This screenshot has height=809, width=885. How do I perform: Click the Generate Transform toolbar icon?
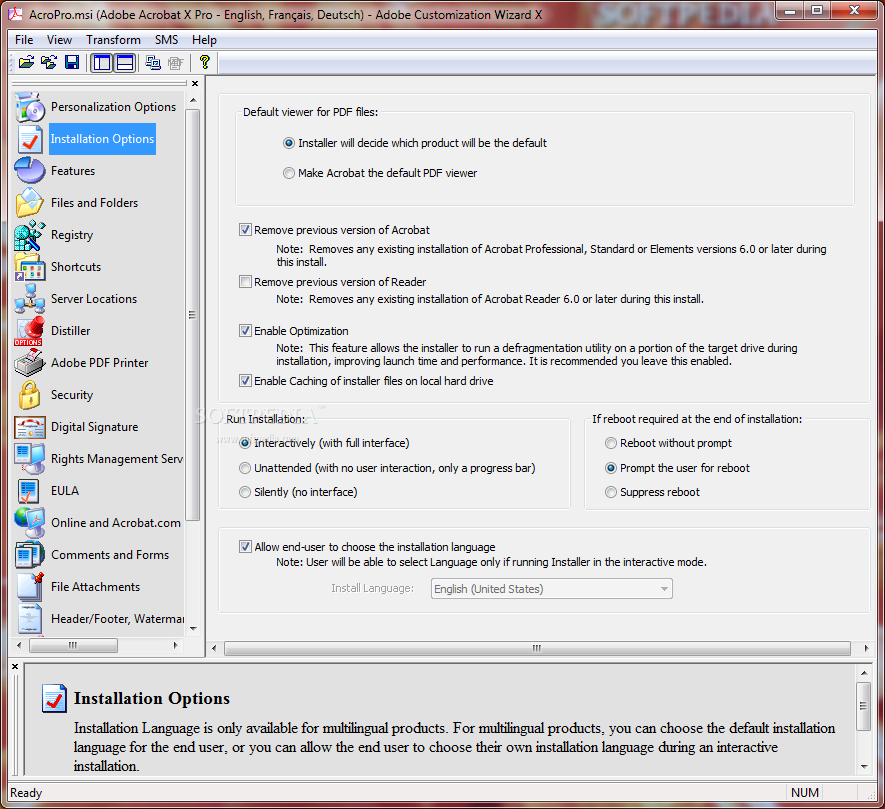tap(153, 62)
